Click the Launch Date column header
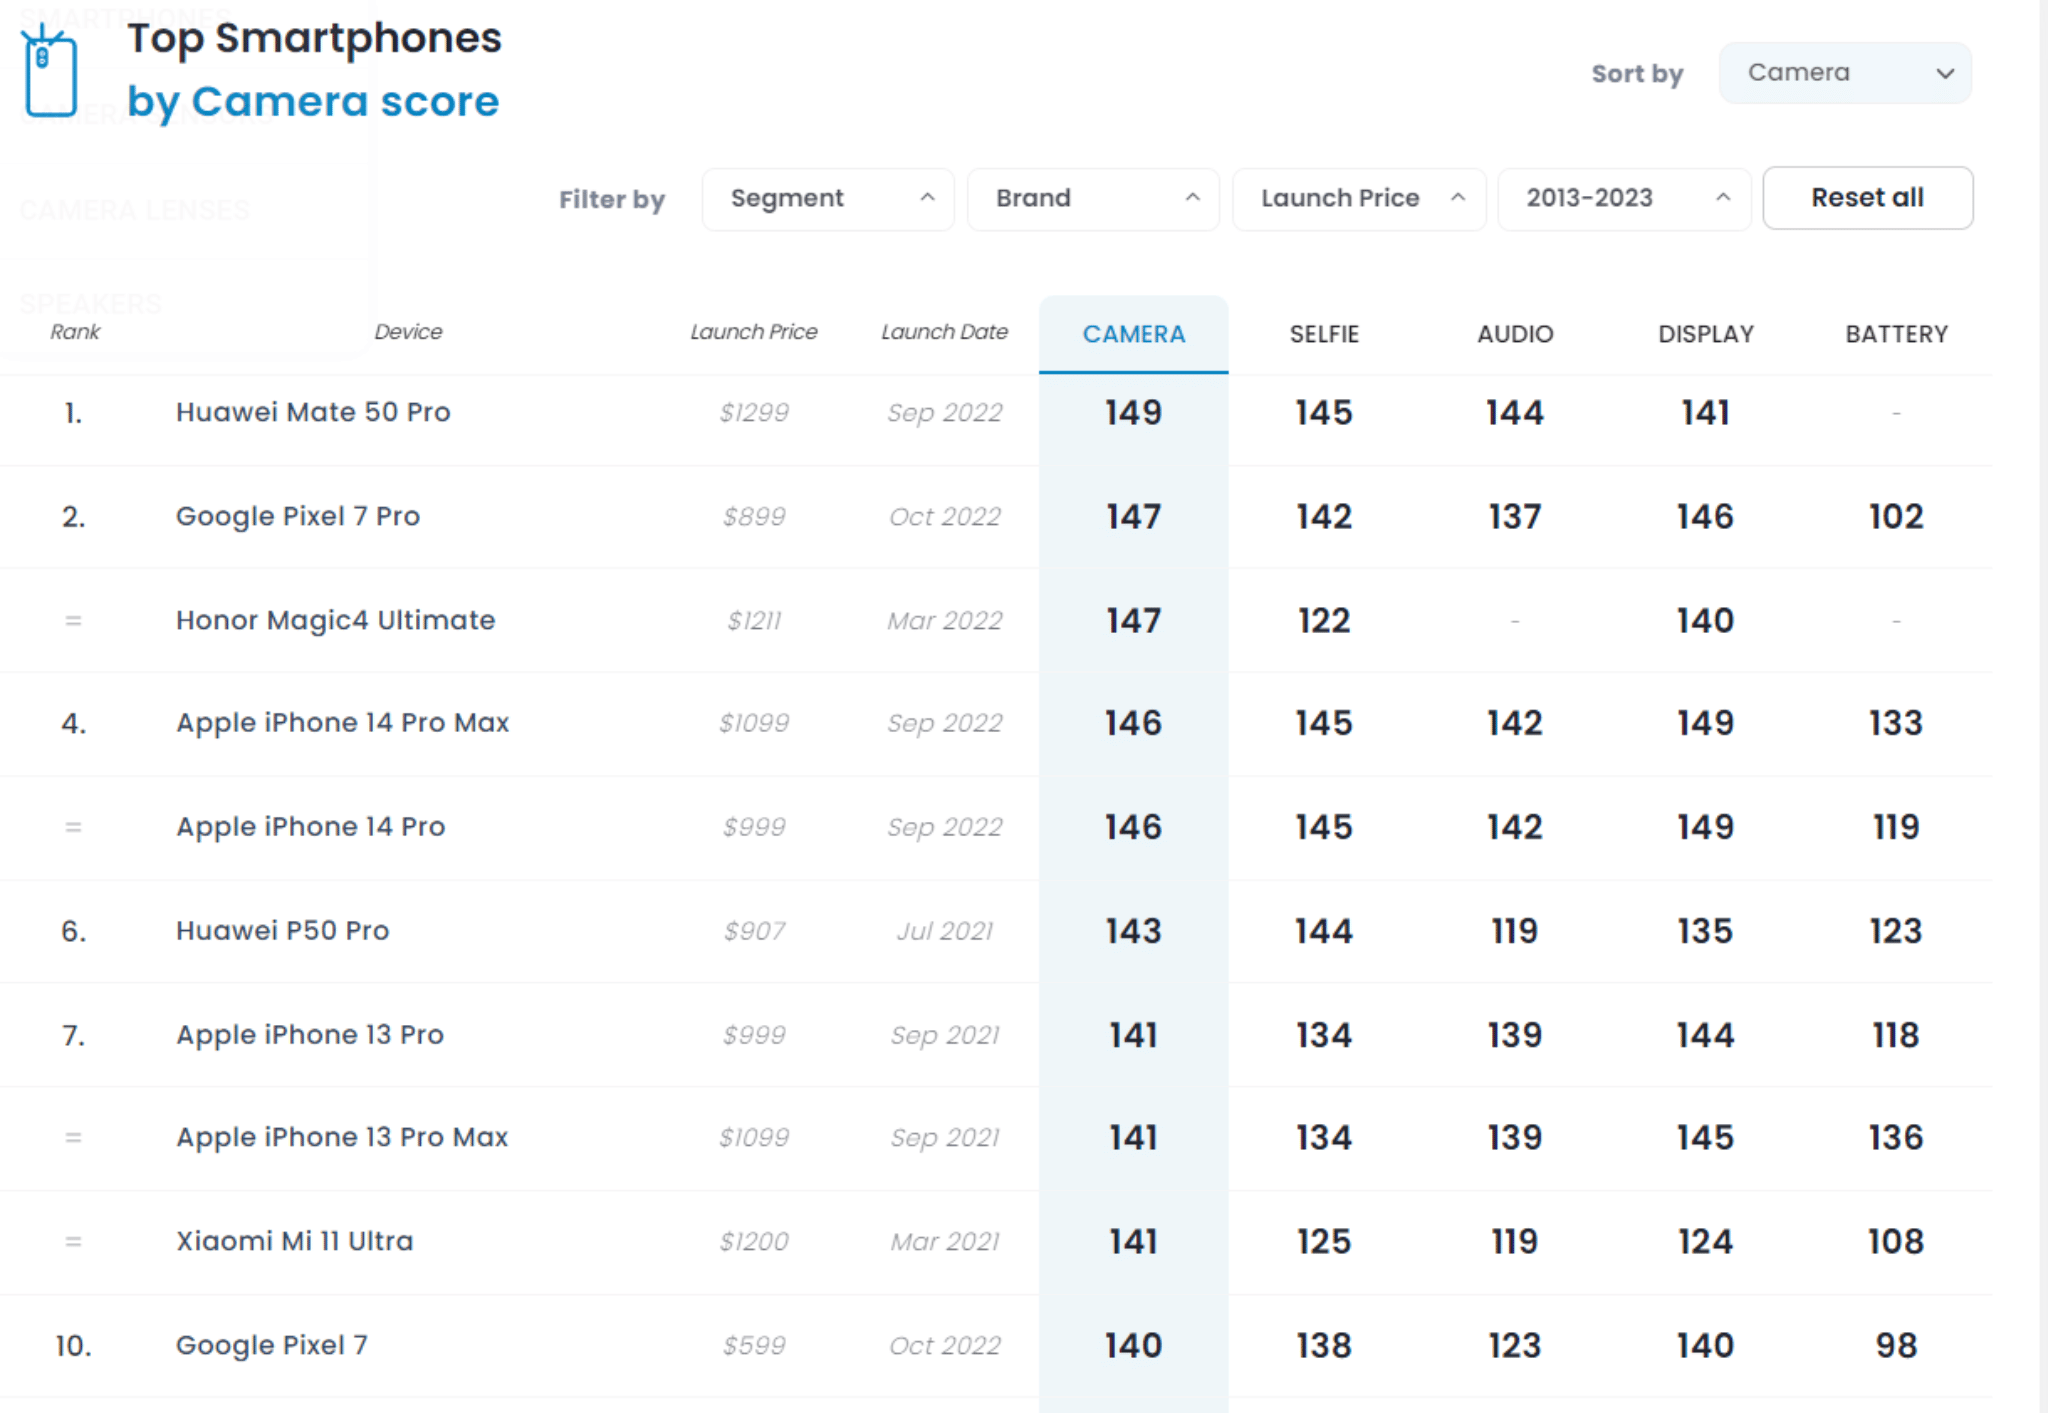Screen dimensions: 2048x1413 [944, 332]
